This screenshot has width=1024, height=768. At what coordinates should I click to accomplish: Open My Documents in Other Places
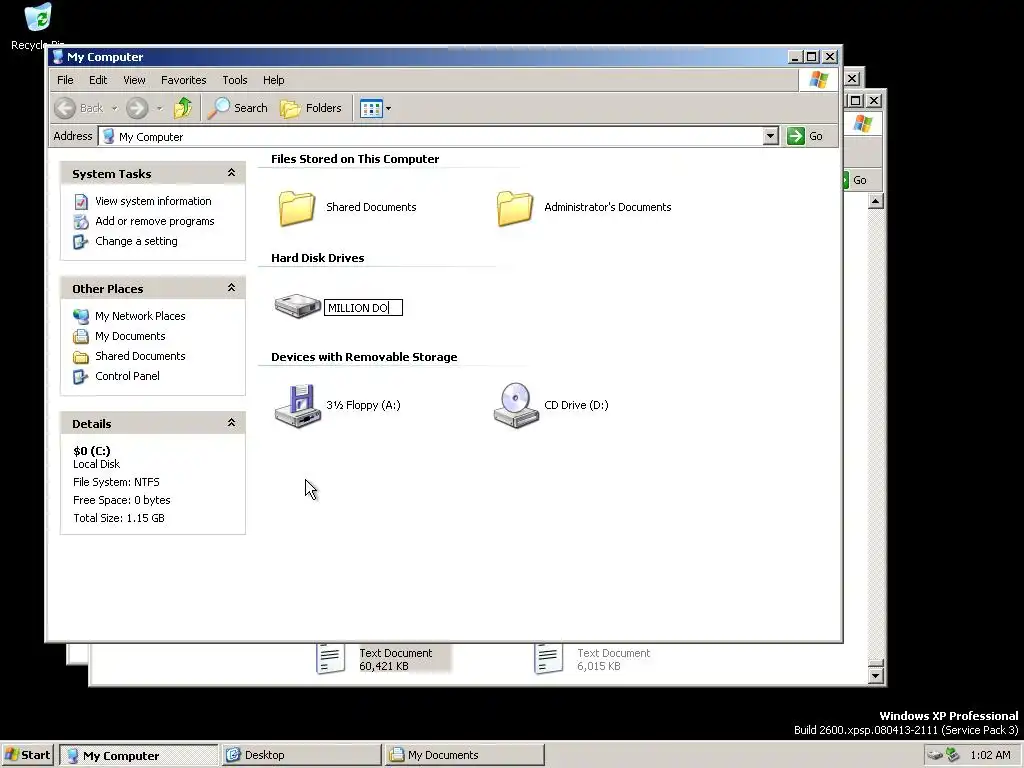130,336
